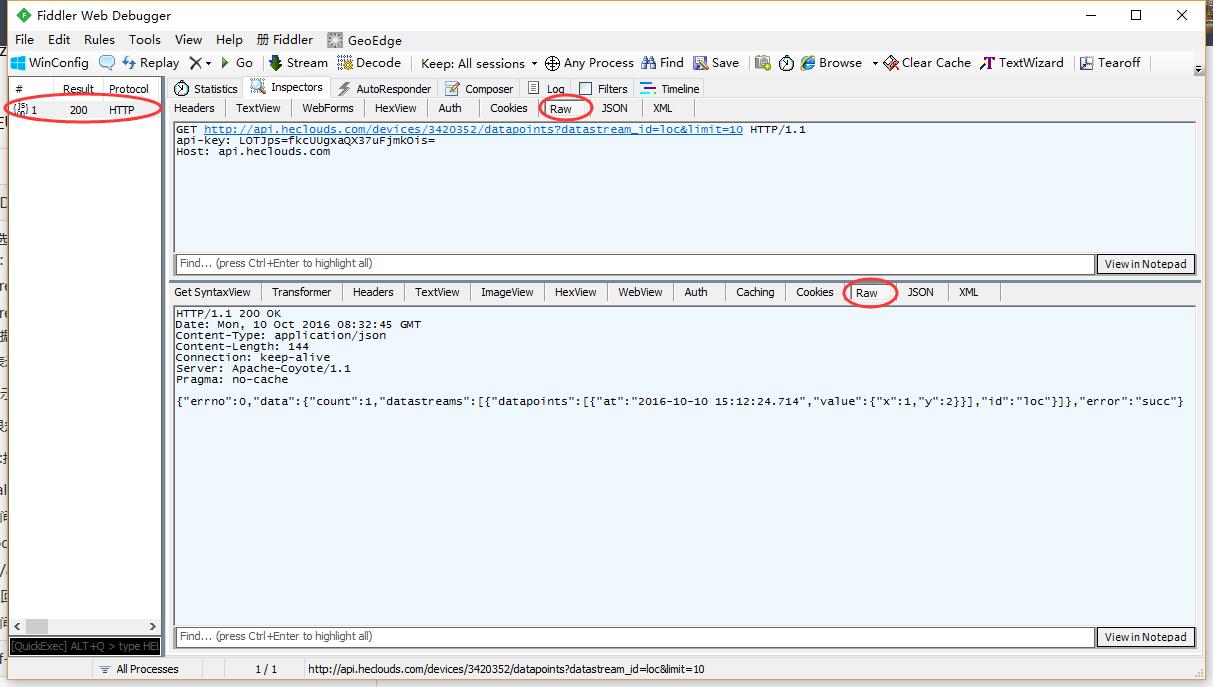Viewport: 1213px width, 687px height.
Task: Open the Edit menu
Action: coord(59,40)
